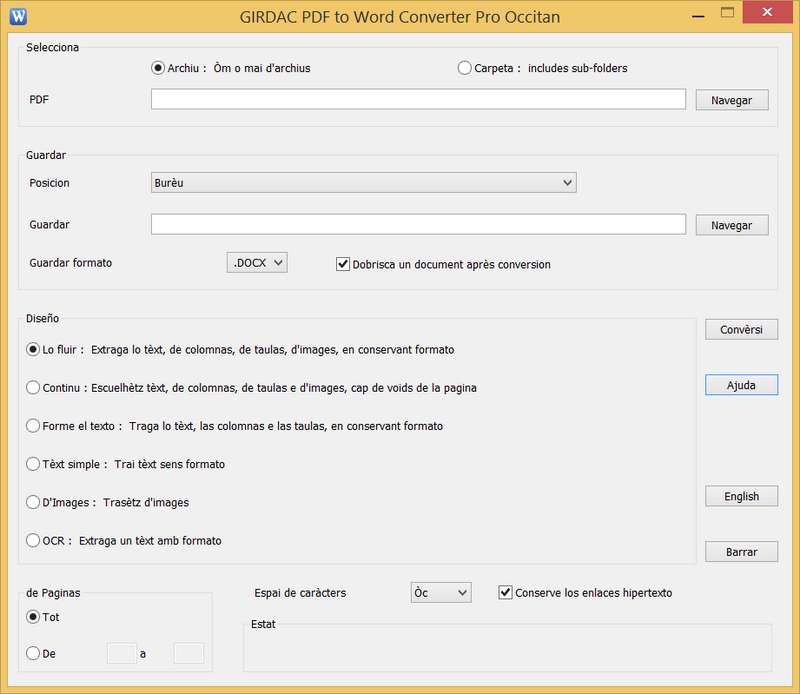800x694 pixels.
Task: Click the GIRDAC app icon in title bar
Action: pyautogui.click(x=18, y=16)
